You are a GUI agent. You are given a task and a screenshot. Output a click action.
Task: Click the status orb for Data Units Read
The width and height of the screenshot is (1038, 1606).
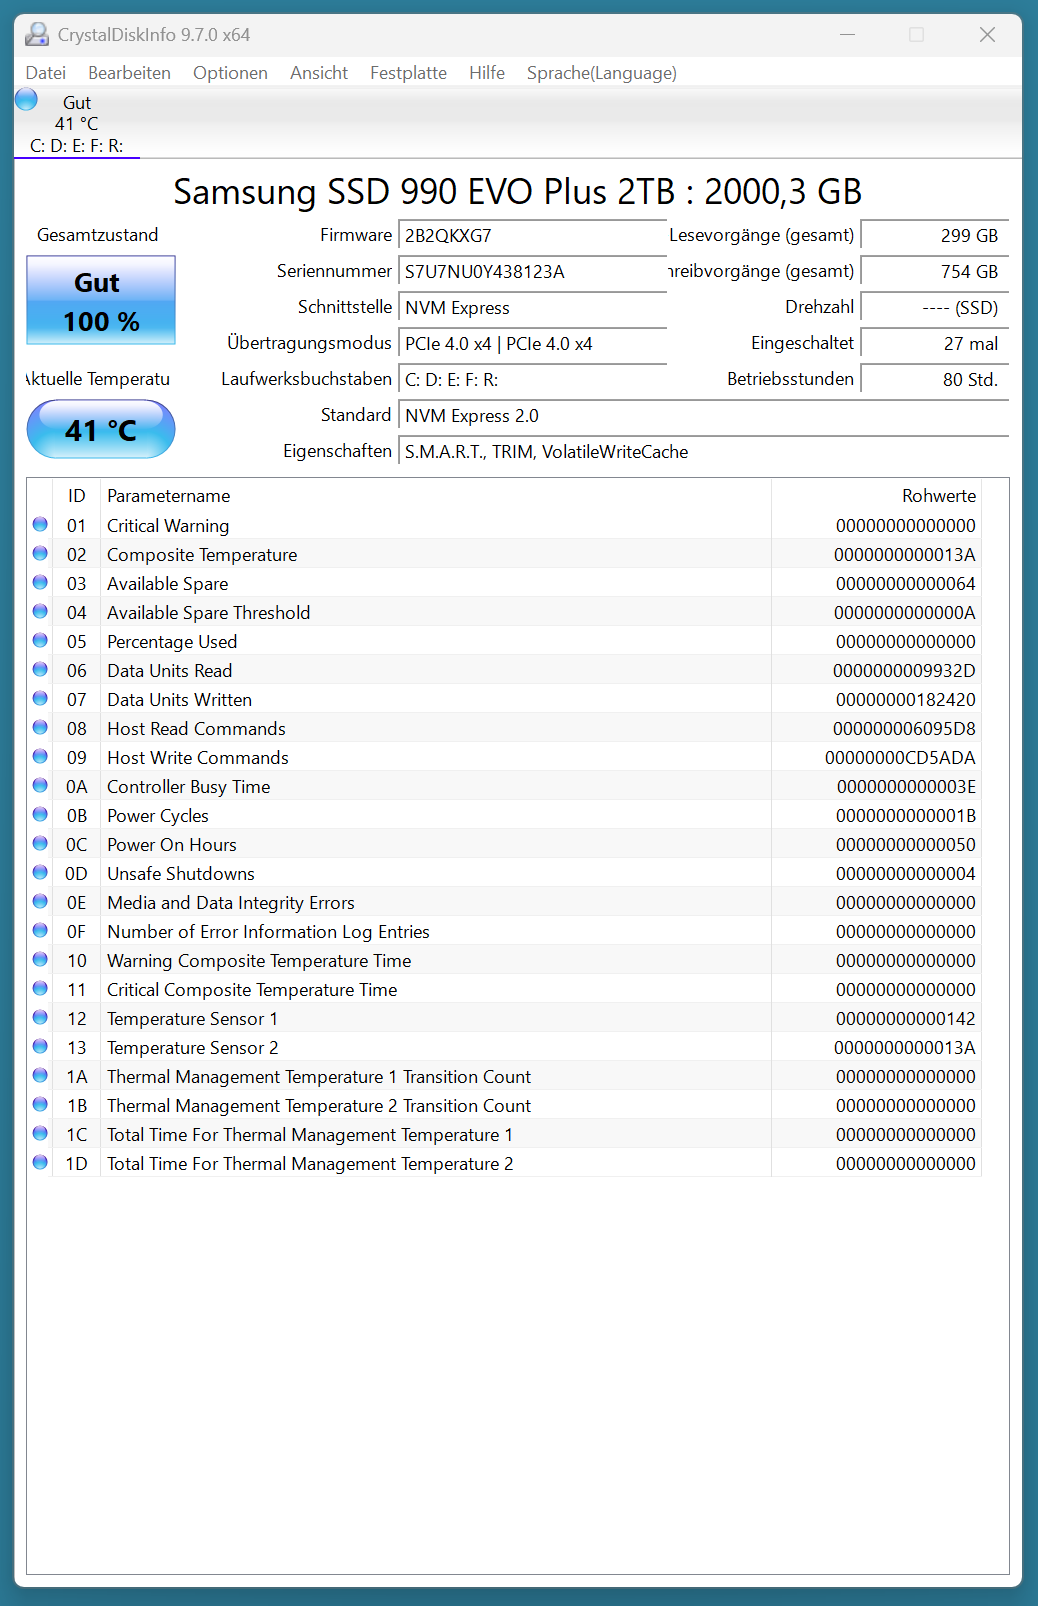point(40,669)
